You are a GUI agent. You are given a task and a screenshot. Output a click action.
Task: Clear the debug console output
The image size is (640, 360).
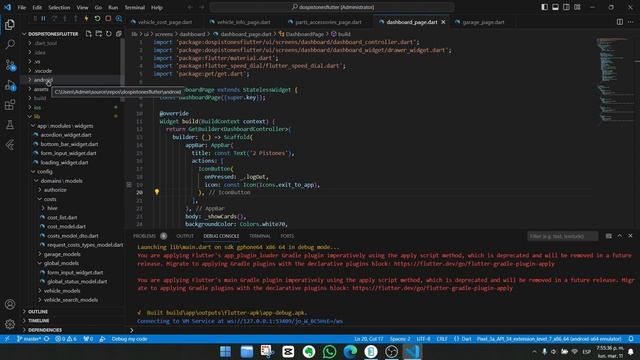coord(609,236)
